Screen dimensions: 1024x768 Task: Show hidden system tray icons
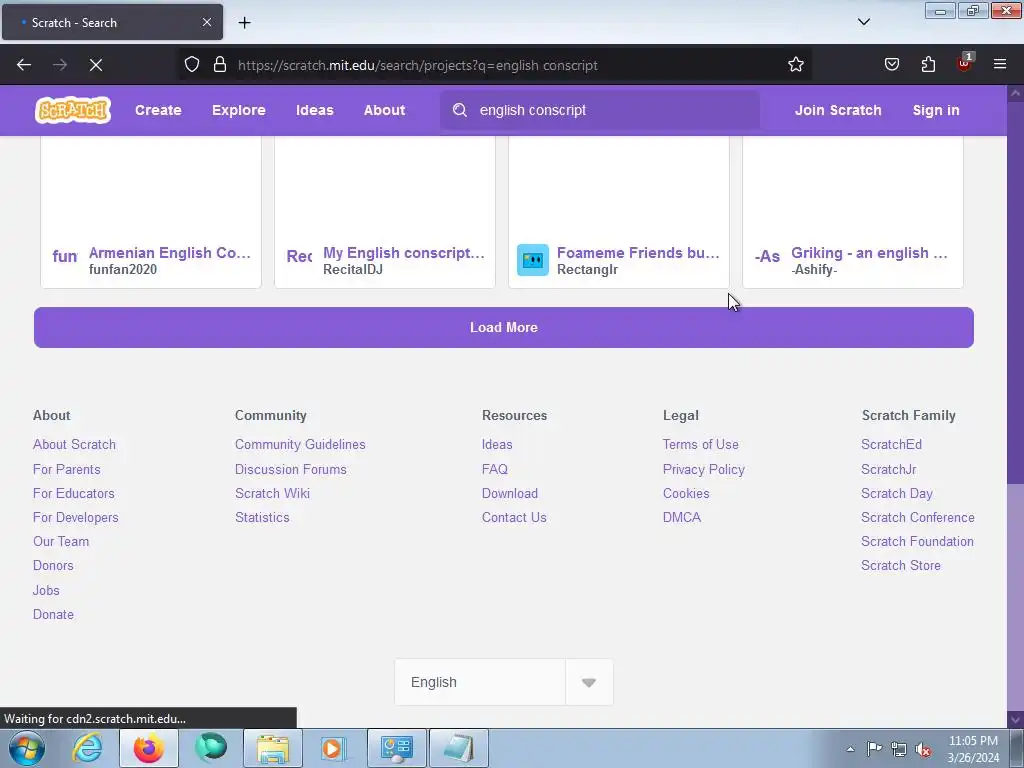(850, 749)
